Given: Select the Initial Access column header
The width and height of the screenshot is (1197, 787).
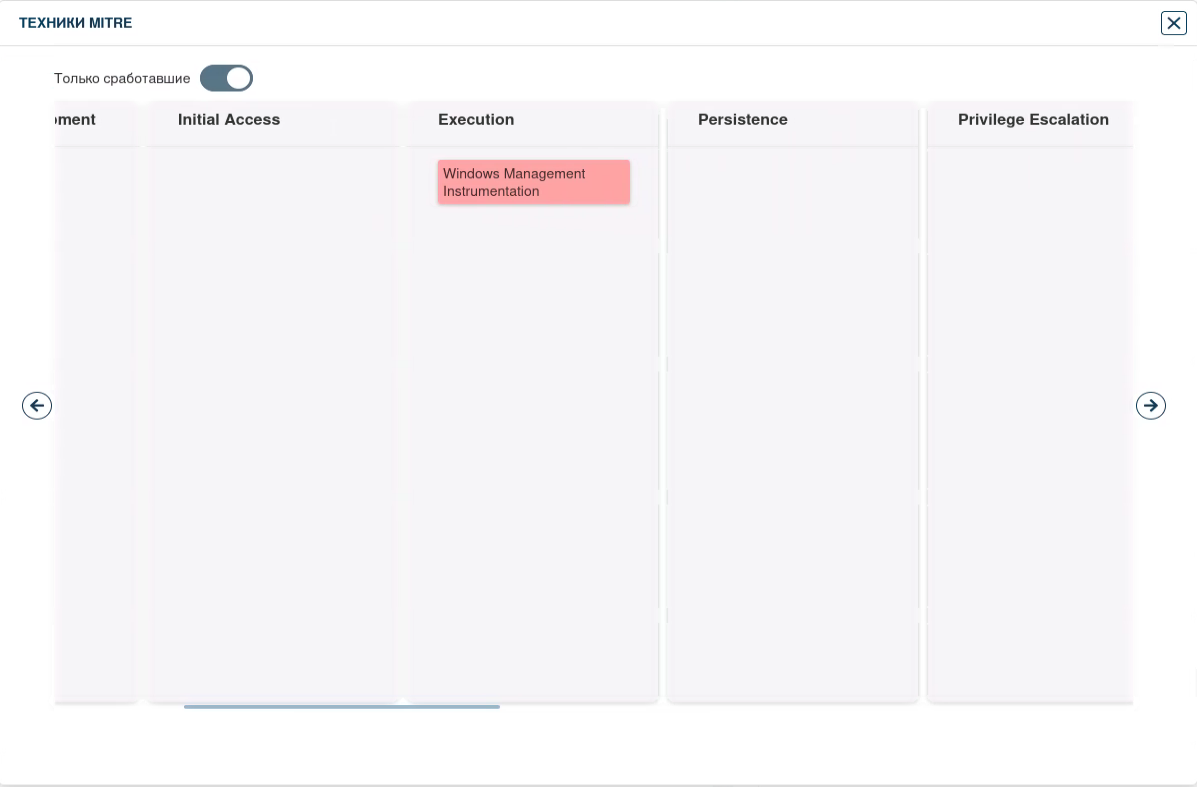Looking at the screenshot, I should (x=229, y=120).
